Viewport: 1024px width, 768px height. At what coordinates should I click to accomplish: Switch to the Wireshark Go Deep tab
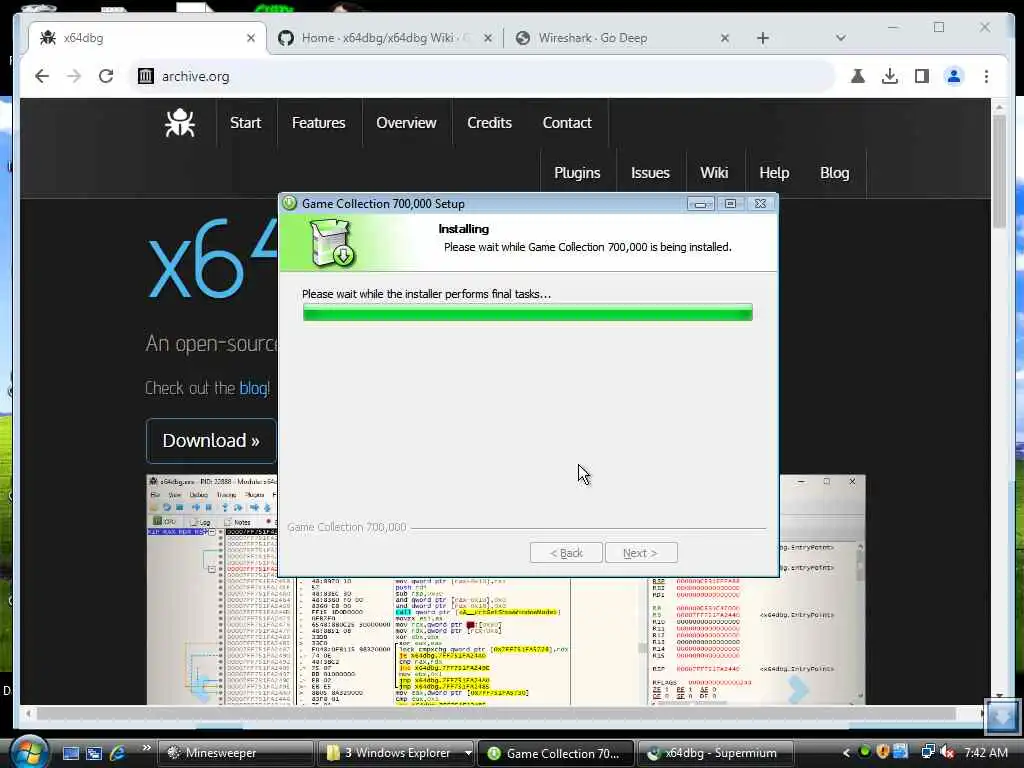click(614, 38)
